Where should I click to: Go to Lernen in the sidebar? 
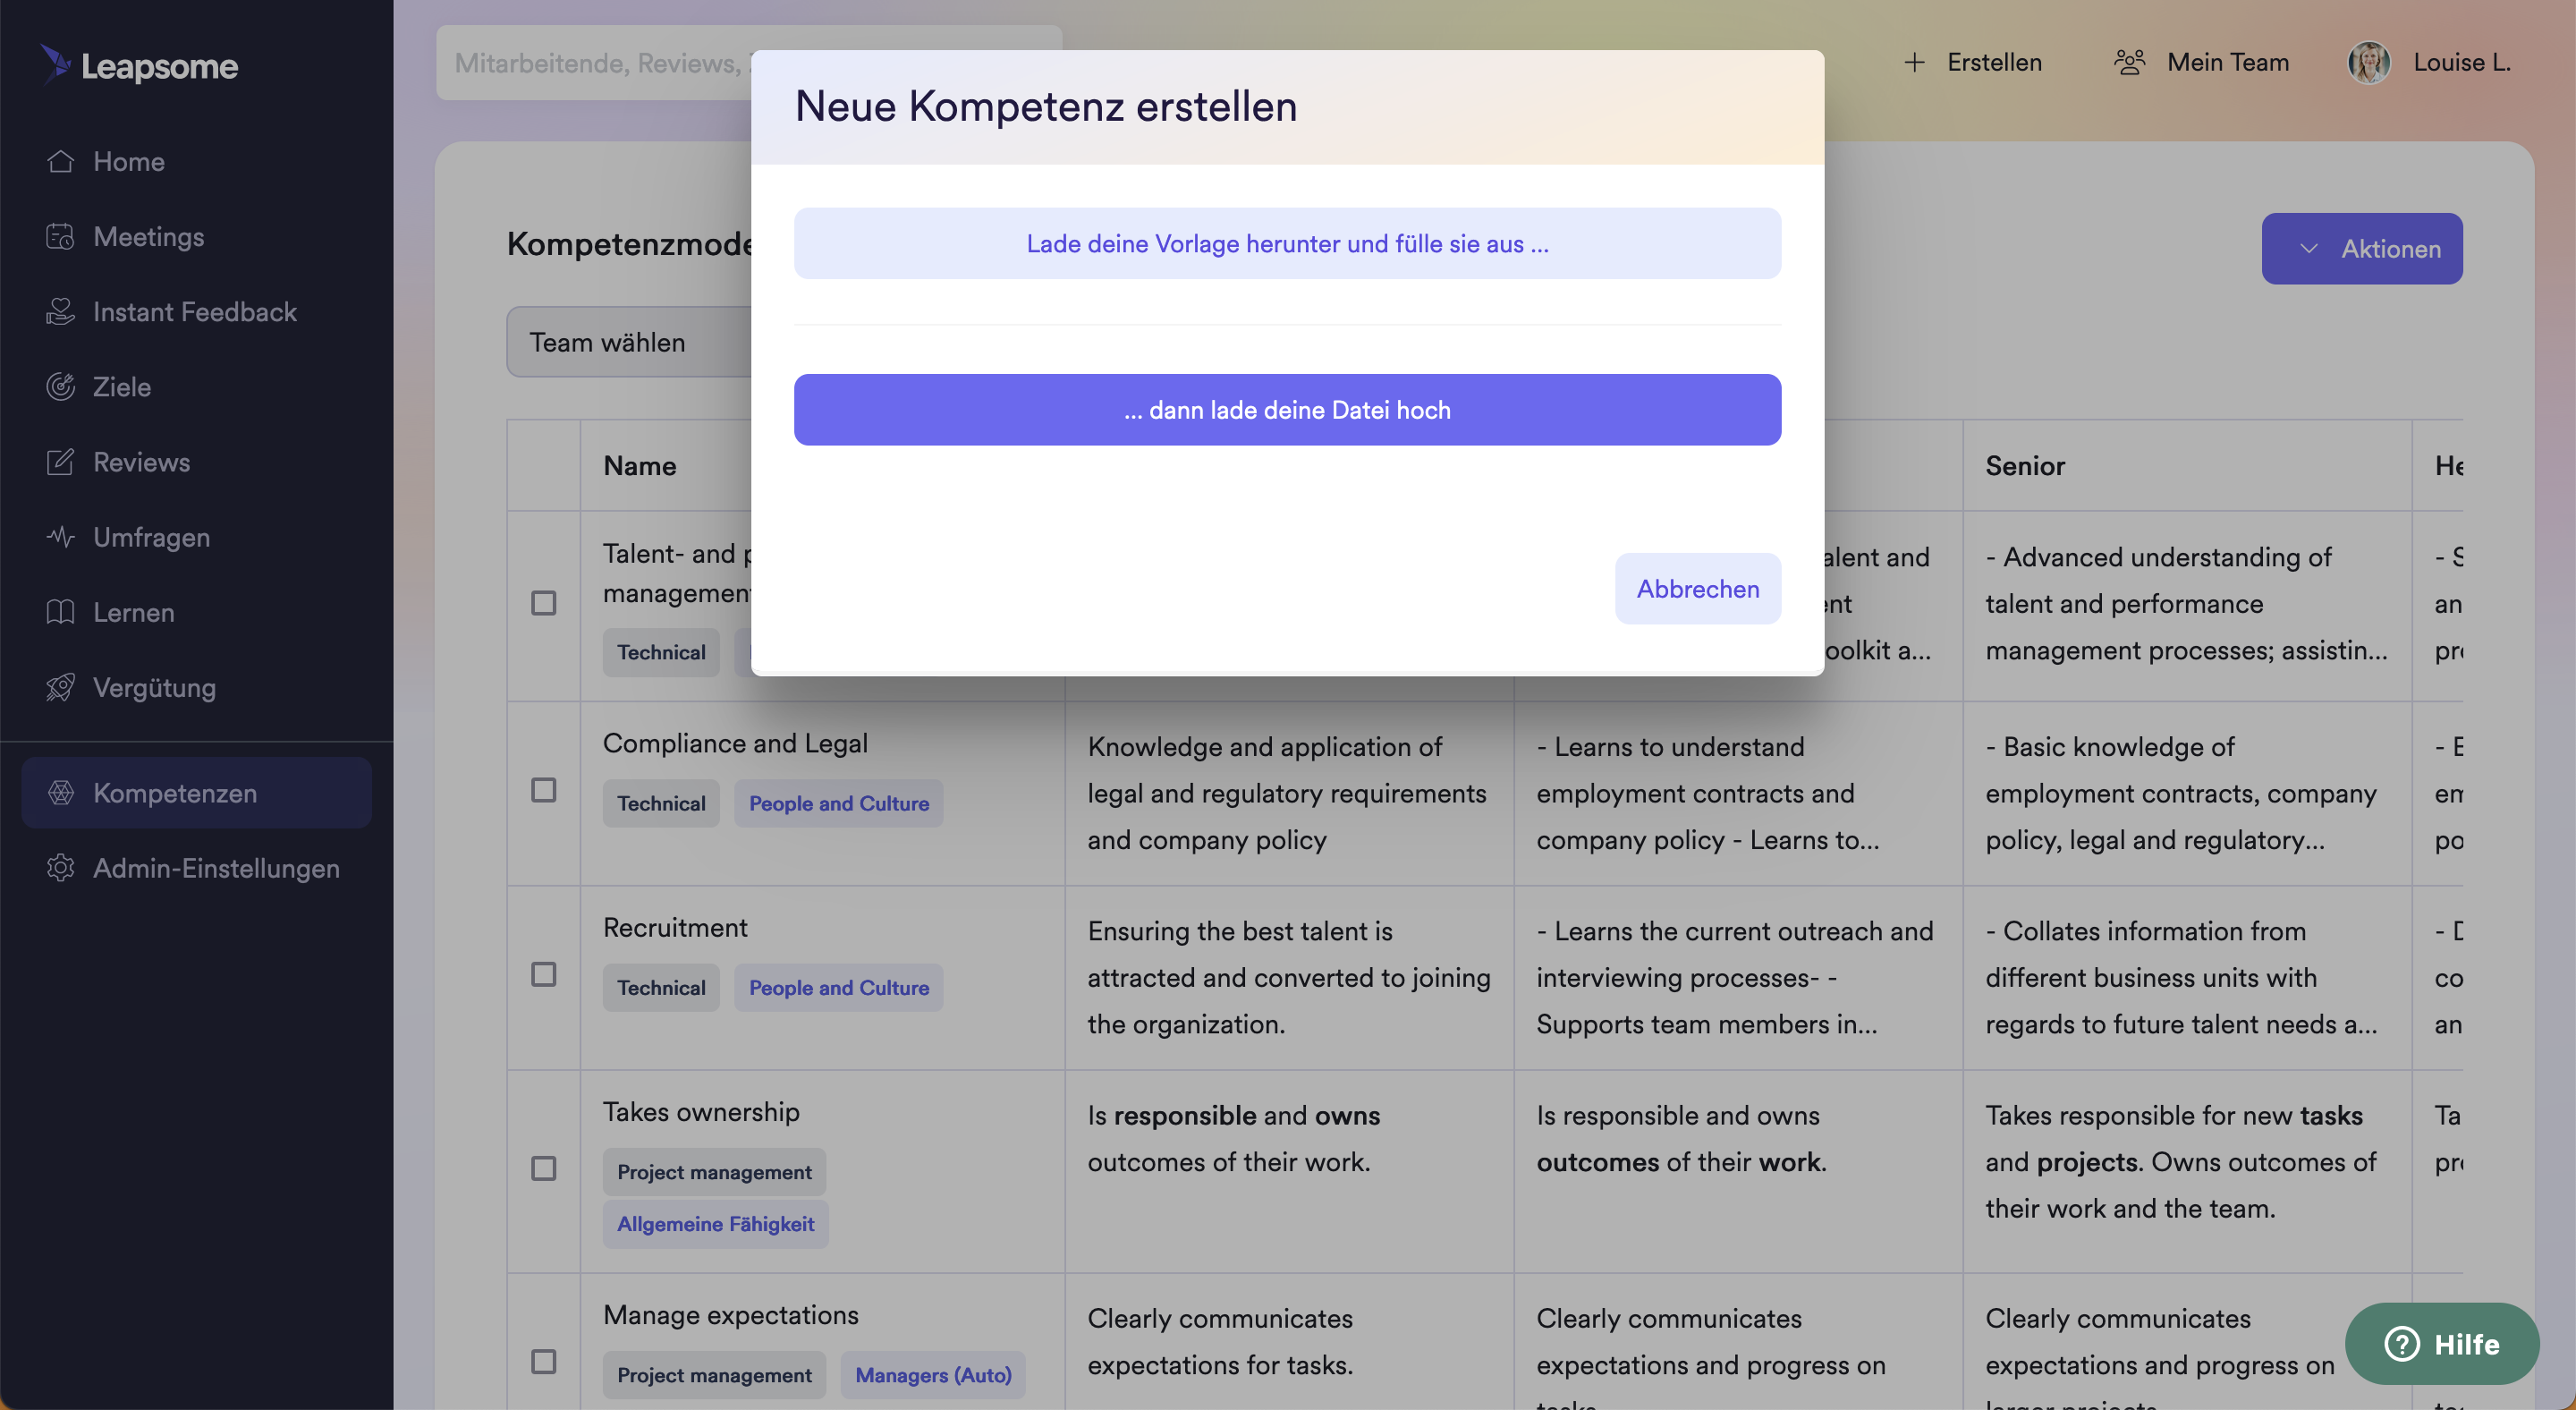133,613
